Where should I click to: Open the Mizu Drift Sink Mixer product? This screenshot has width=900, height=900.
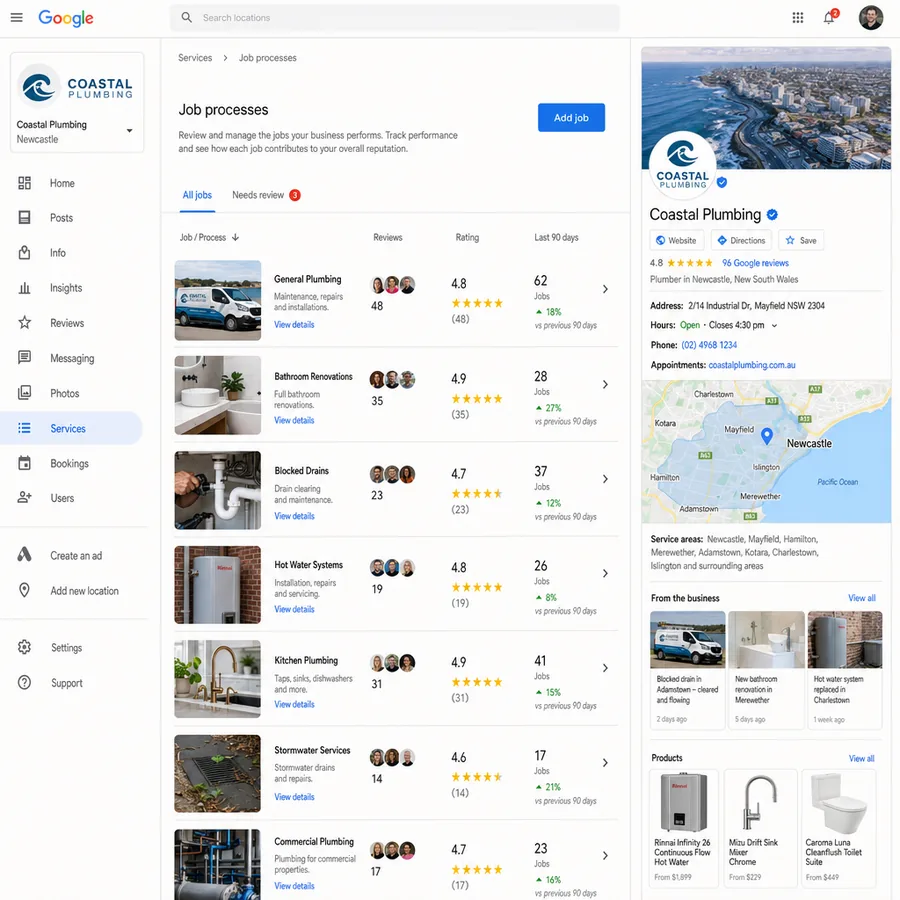click(761, 828)
